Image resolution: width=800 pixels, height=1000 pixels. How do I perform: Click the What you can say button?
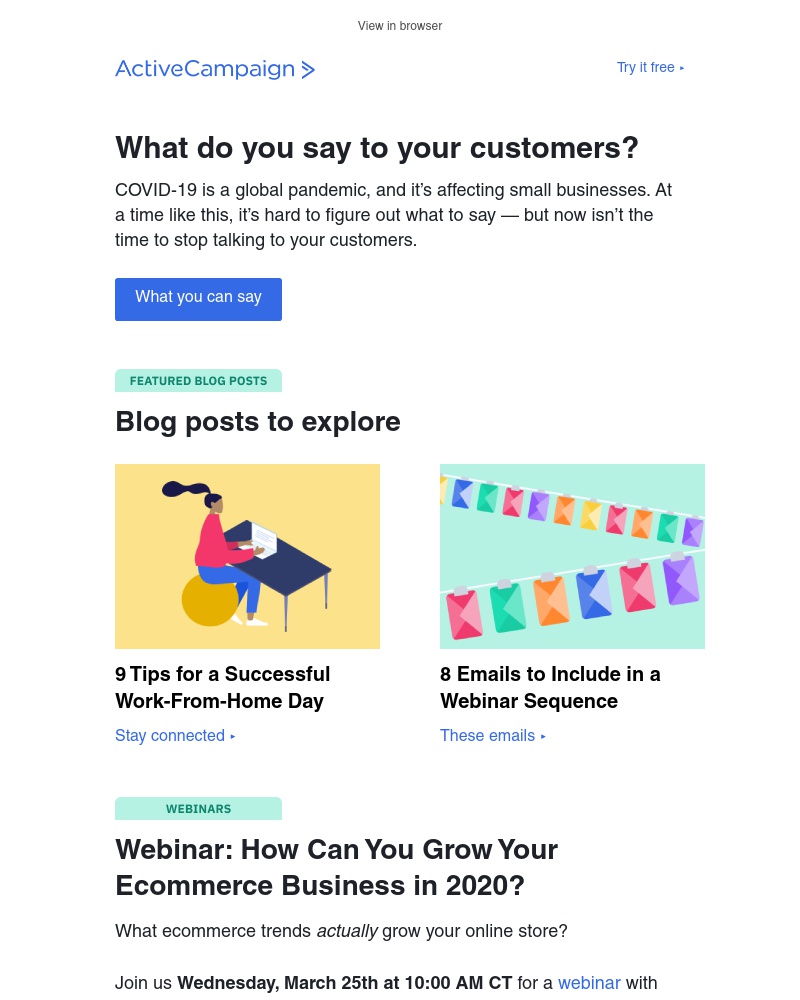[198, 299]
